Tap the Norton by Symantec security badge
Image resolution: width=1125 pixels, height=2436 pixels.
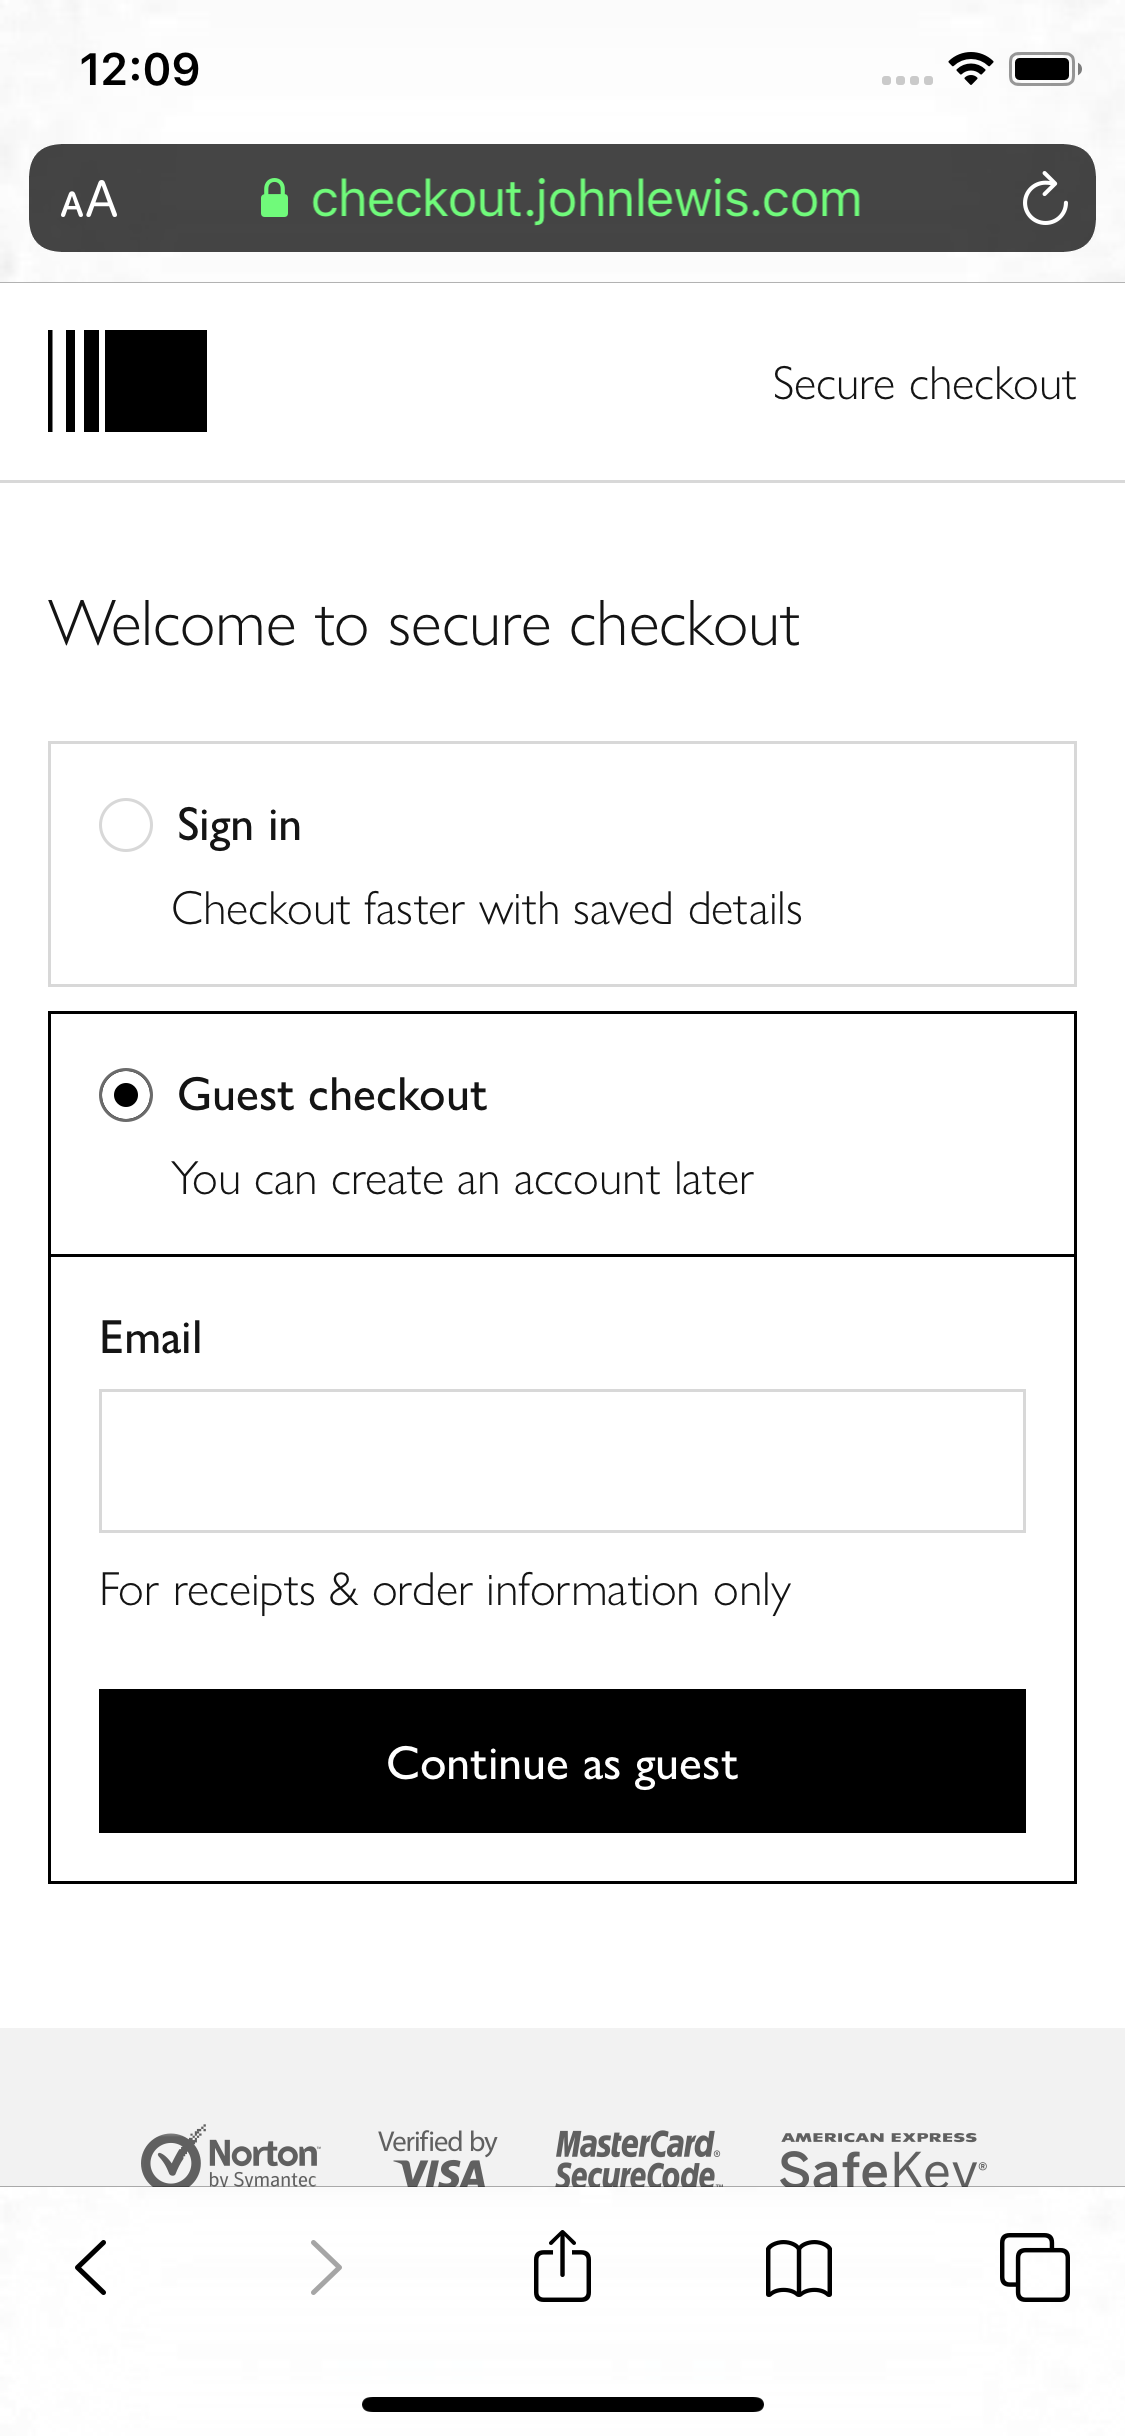point(232,2156)
